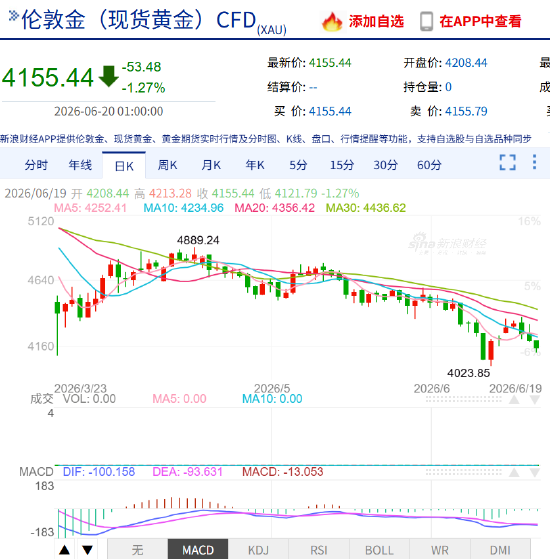Click the dotted drag handle in volume panel
Screen dimensions: 550x559
click(463, 400)
